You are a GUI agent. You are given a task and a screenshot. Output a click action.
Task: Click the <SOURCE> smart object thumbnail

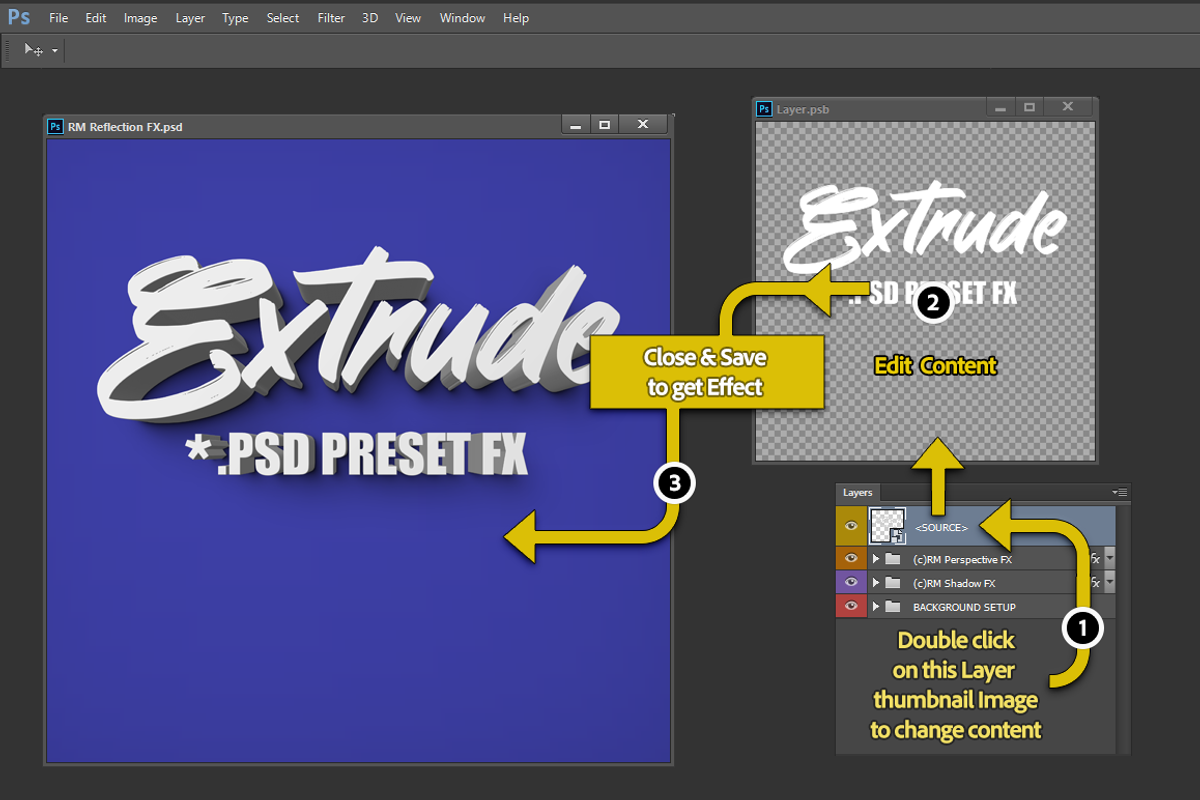pyautogui.click(x=888, y=526)
